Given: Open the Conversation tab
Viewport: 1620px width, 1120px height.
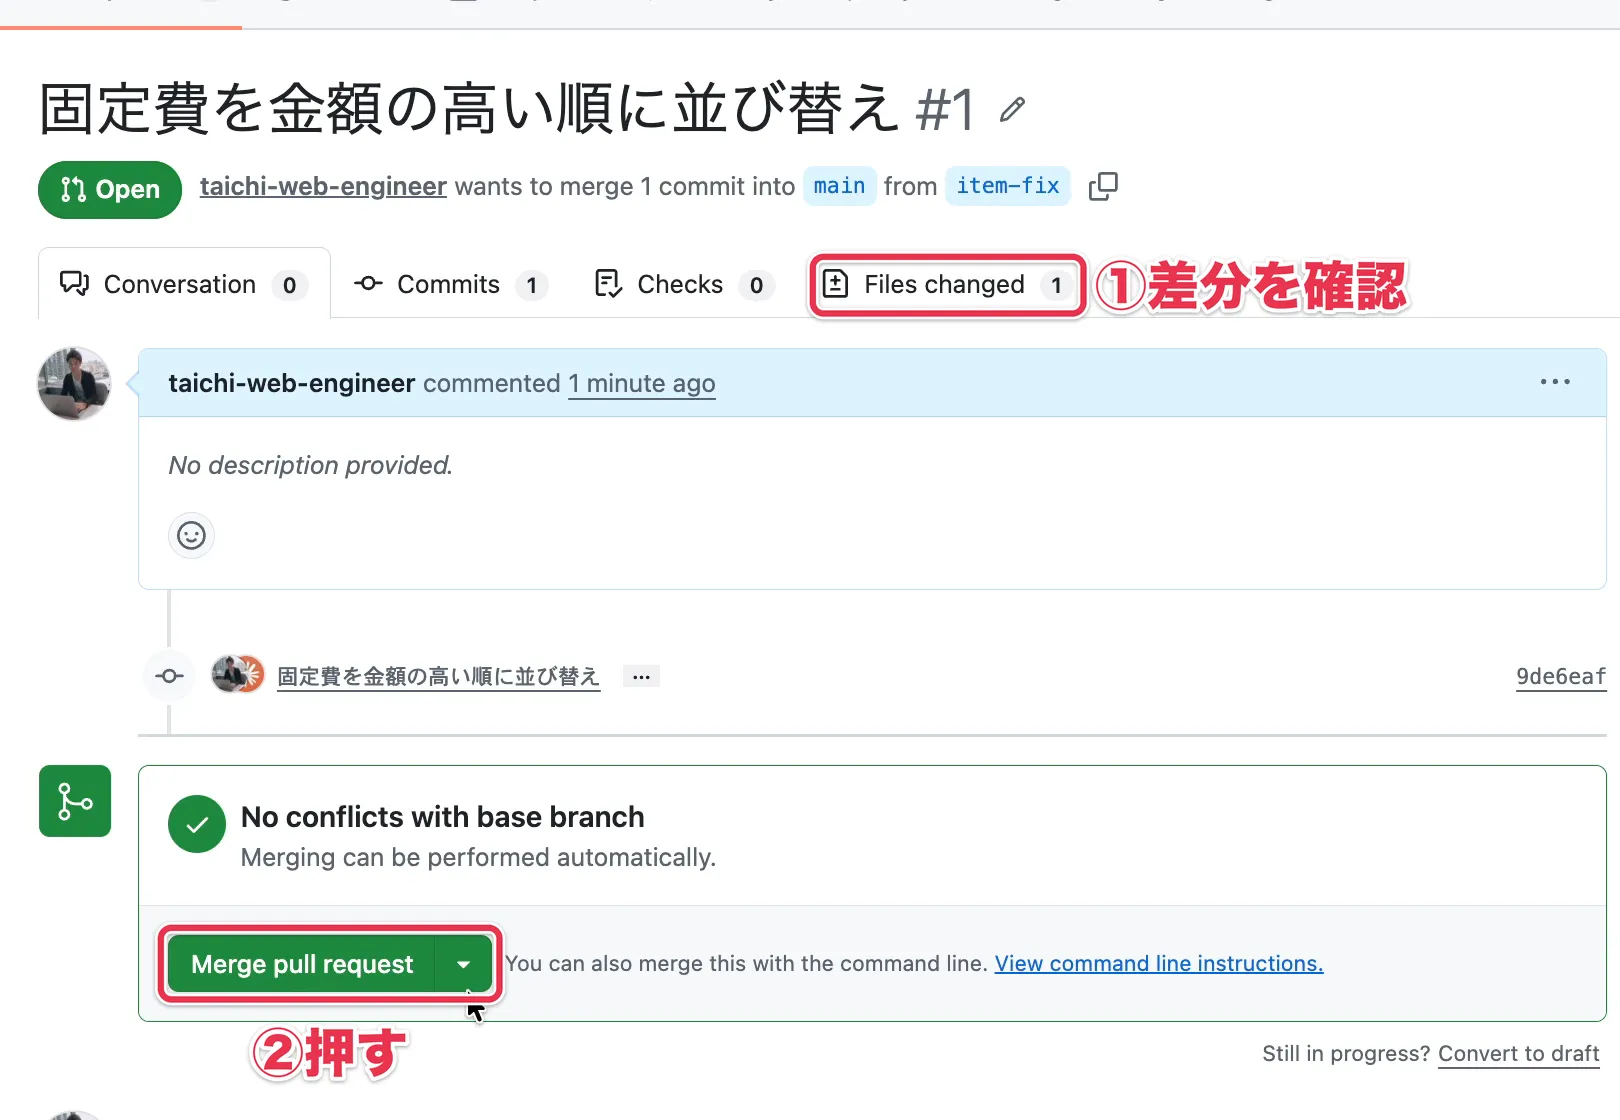Looking at the screenshot, I should coord(184,284).
